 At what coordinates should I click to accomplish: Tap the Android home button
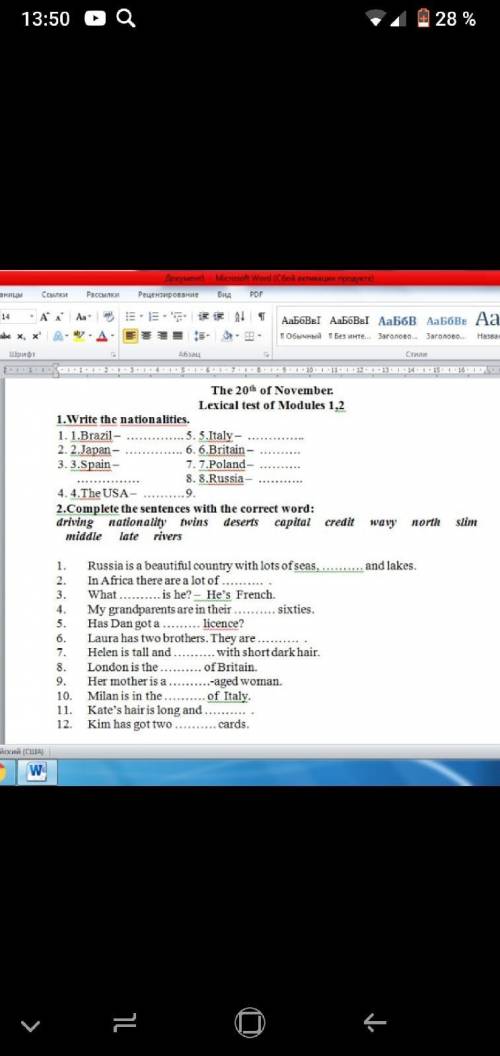click(x=250, y=1023)
